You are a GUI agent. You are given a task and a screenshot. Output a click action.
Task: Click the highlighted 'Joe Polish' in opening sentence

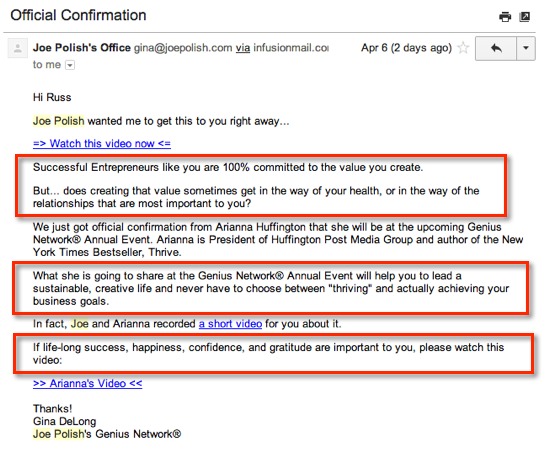[x=59, y=121]
